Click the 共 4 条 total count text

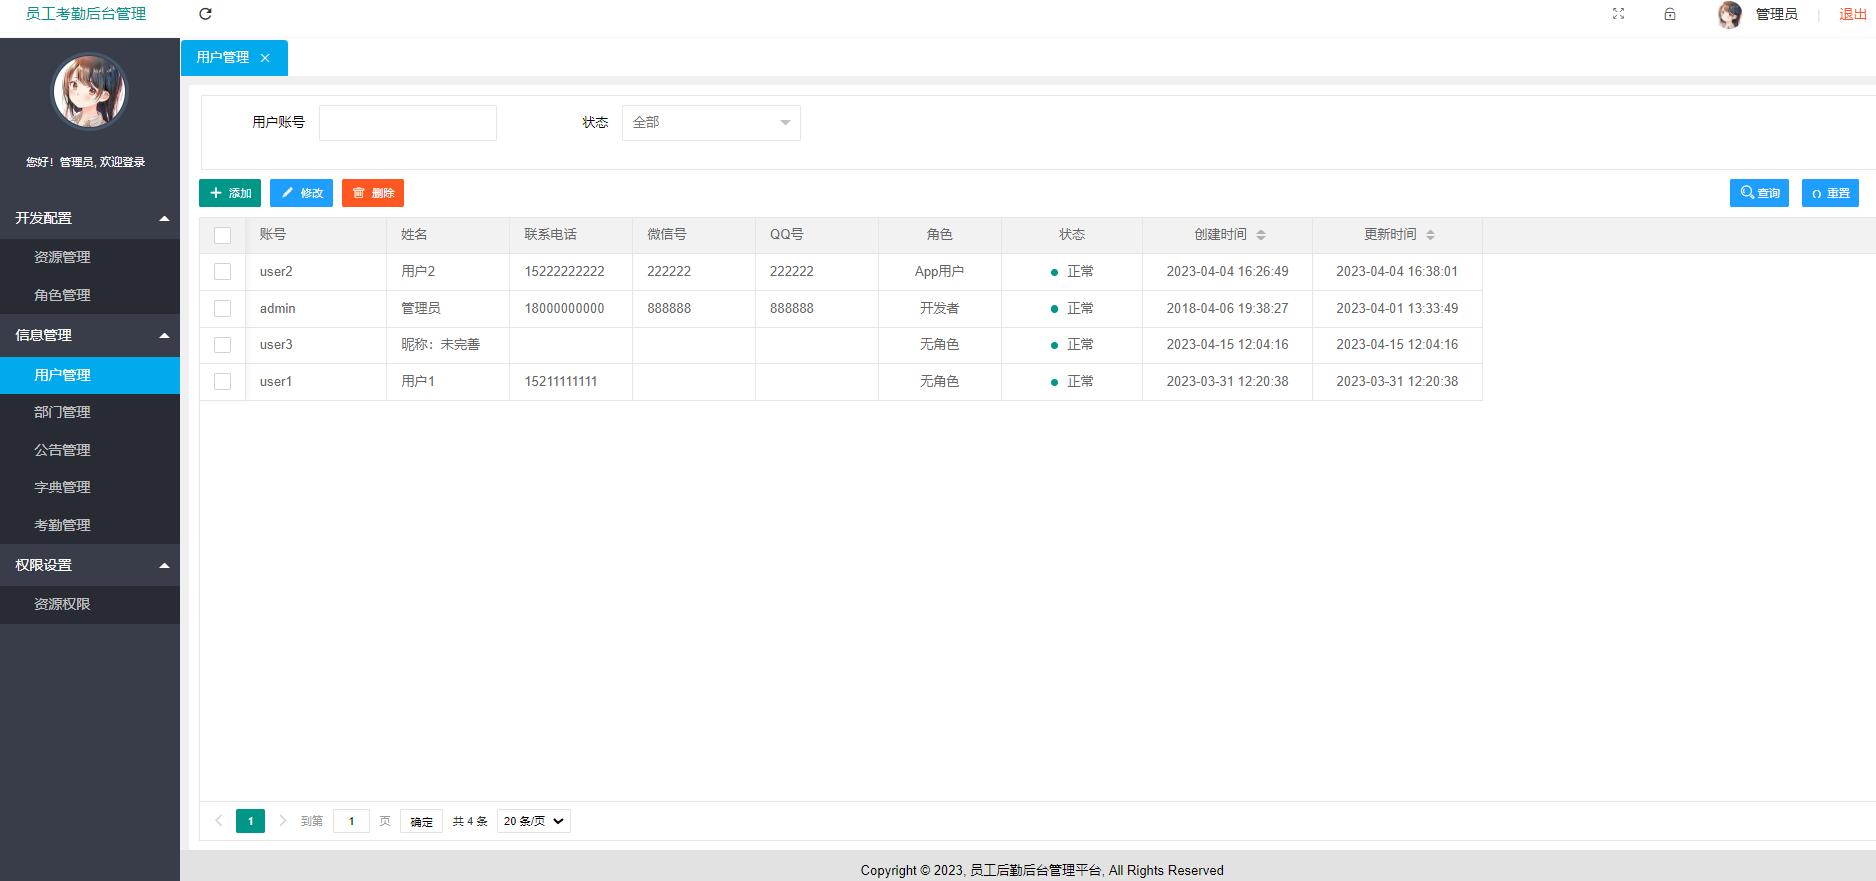coord(470,821)
